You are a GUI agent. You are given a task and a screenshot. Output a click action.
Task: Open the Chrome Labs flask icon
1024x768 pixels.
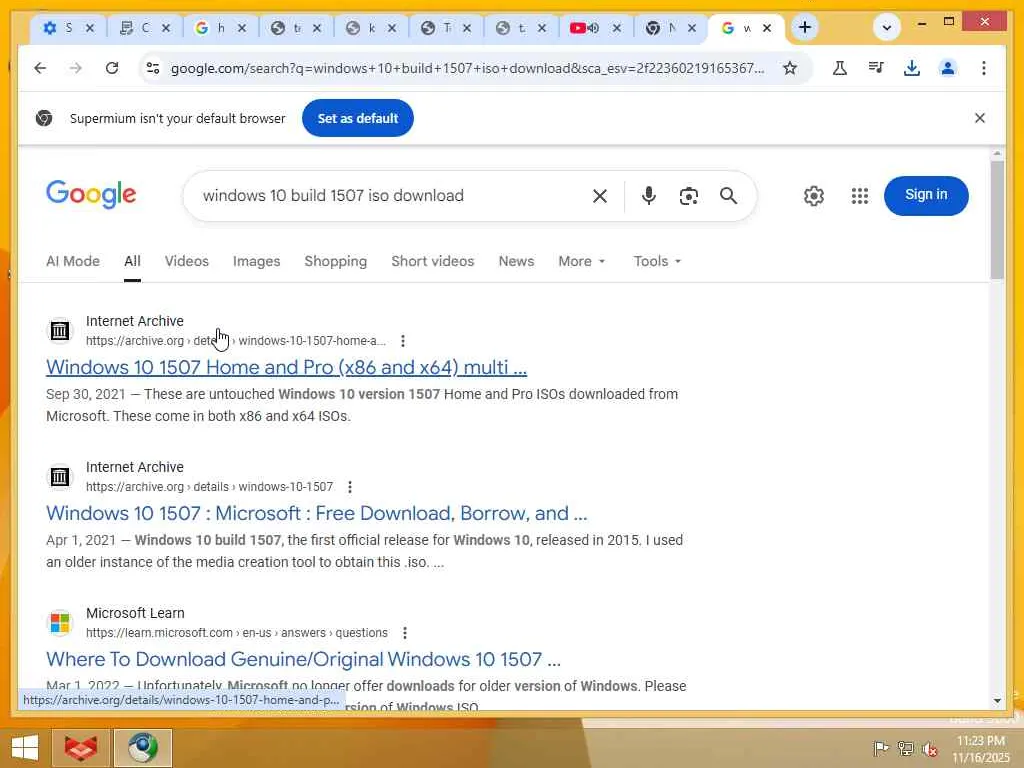click(840, 68)
